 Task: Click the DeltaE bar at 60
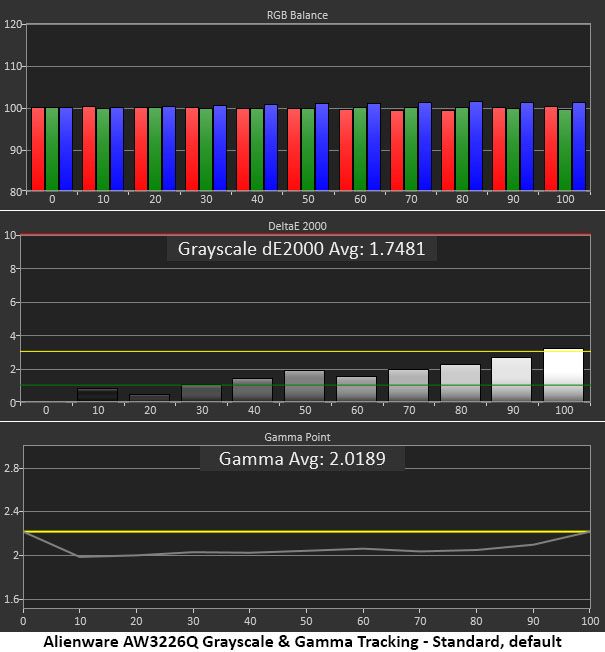[x=356, y=389]
